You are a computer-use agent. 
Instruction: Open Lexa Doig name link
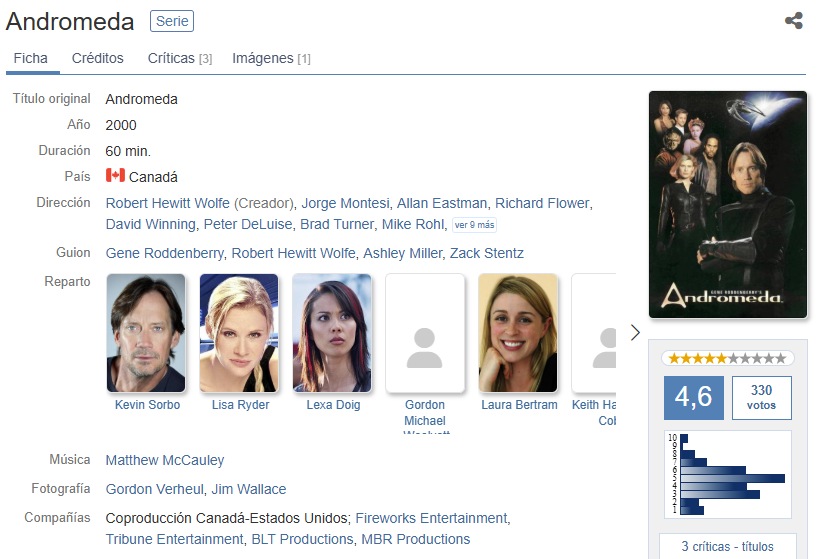click(333, 405)
